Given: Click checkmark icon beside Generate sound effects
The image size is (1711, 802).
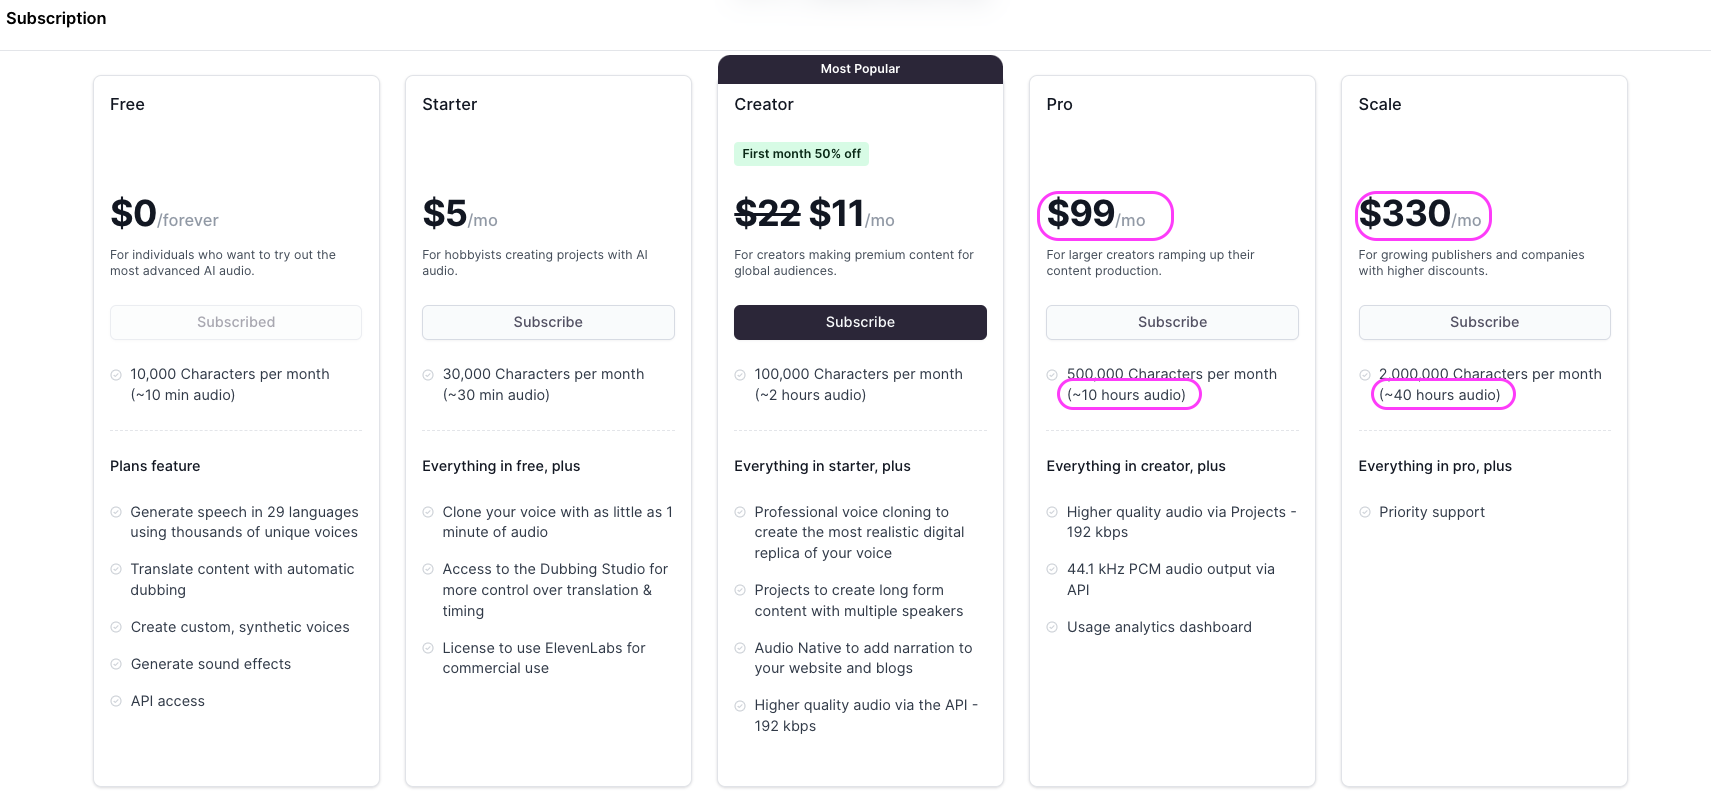Looking at the screenshot, I should click(116, 664).
